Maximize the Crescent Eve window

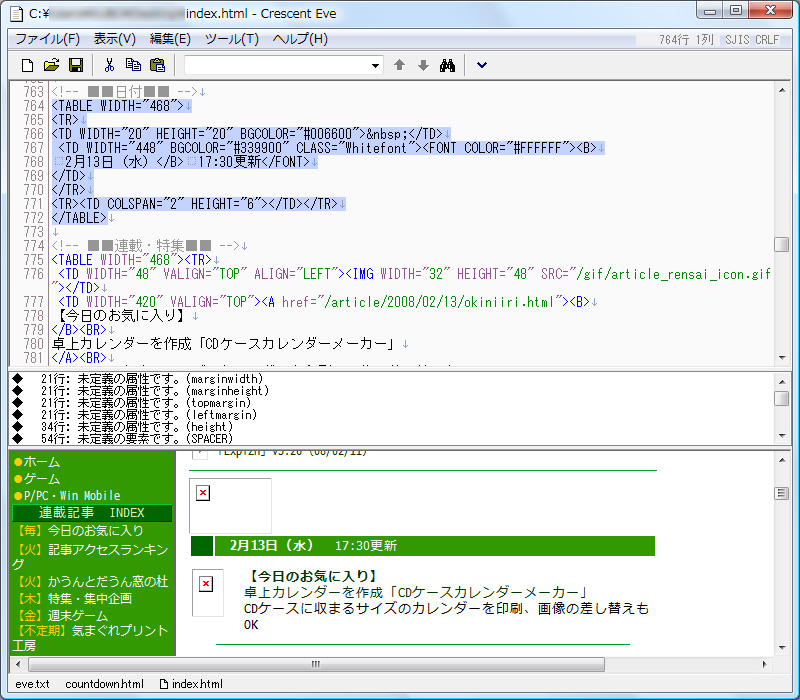click(x=736, y=10)
